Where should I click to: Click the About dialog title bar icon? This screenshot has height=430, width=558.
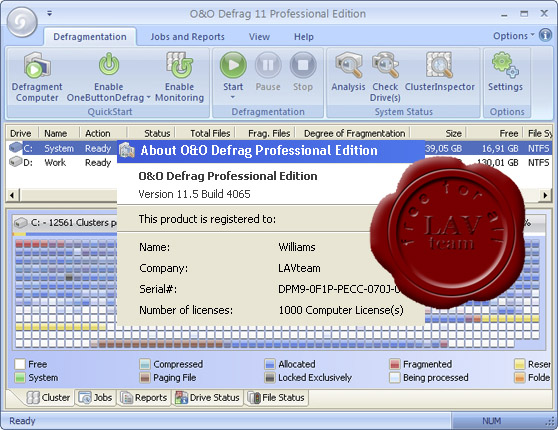point(127,150)
